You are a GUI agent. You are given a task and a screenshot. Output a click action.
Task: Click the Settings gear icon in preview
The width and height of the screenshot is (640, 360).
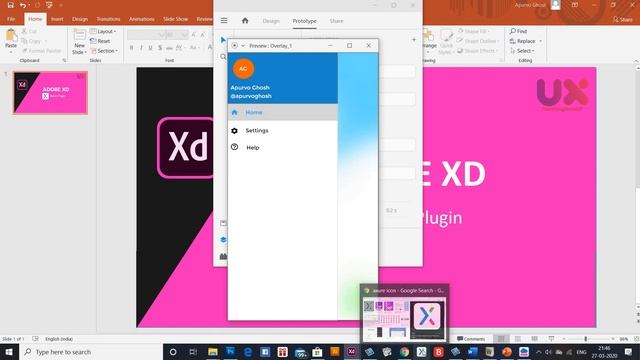[234, 131]
